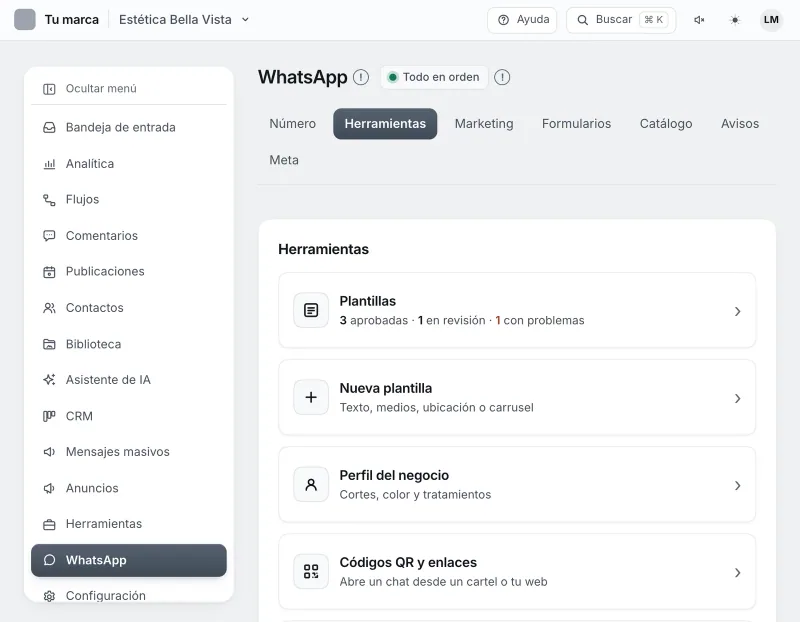This screenshot has height=622, width=800.
Task: Open the Buscar search box
Action: 621,20
